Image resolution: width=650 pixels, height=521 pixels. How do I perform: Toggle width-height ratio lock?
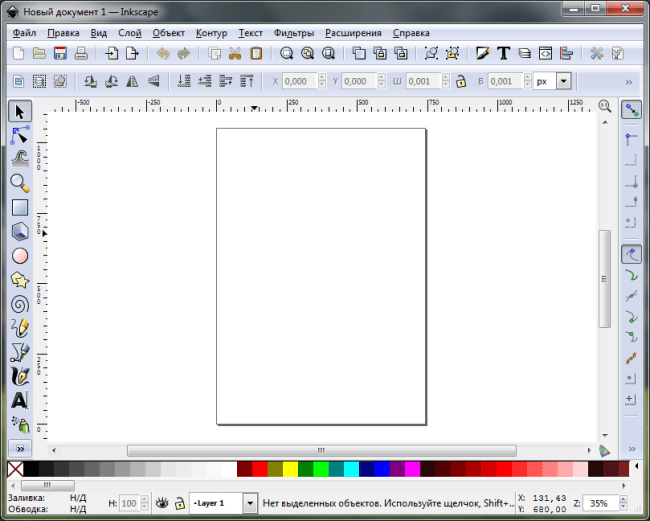click(460, 82)
